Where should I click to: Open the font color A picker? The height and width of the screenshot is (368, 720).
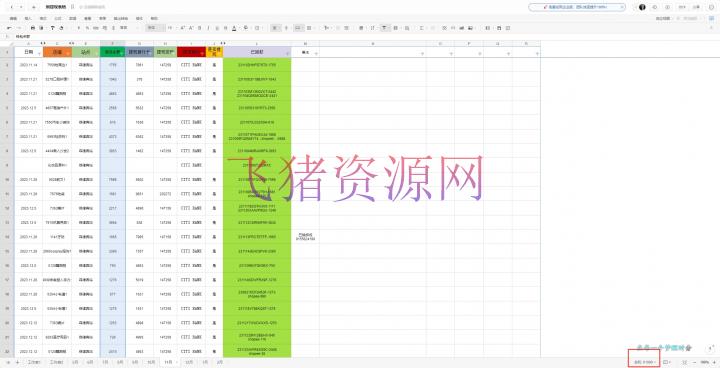234,28
